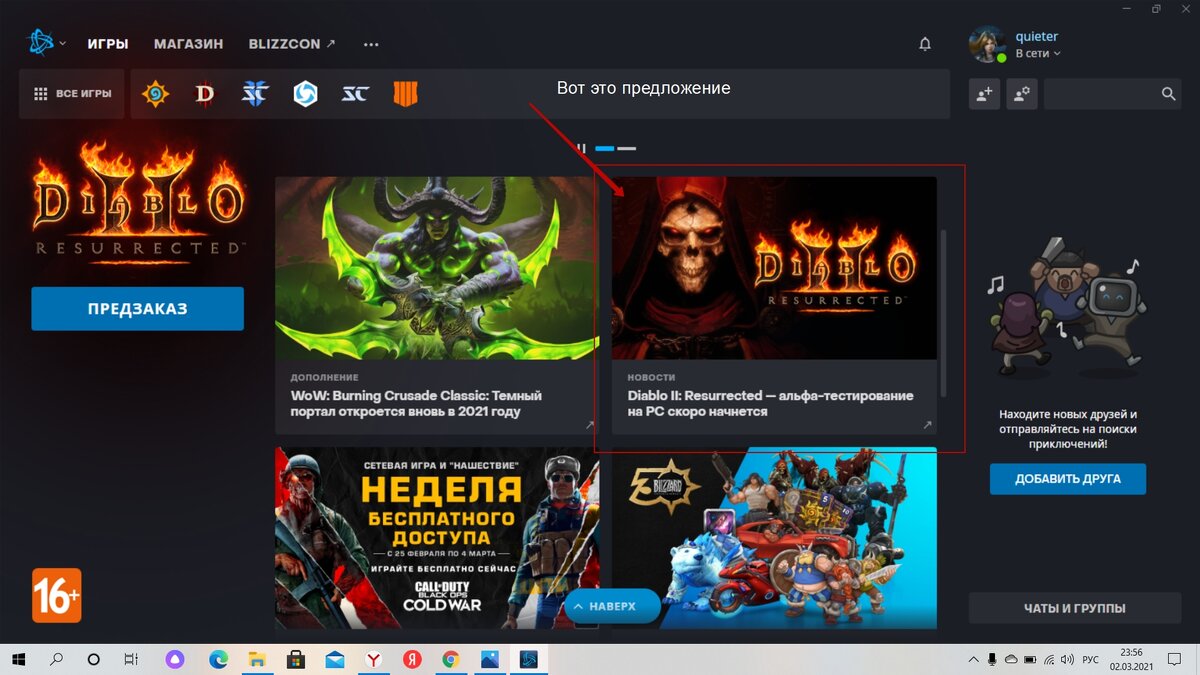Open the Cold War free access week card
This screenshot has height=675, width=1200.
click(x=437, y=538)
